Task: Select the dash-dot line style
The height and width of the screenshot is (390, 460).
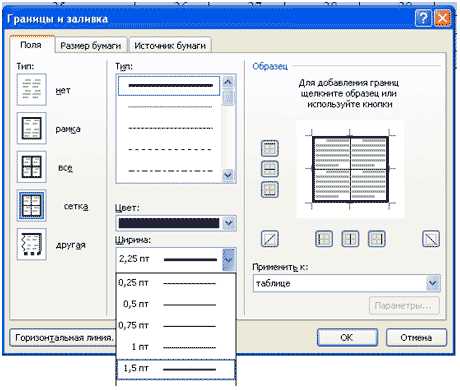Action: pos(169,171)
